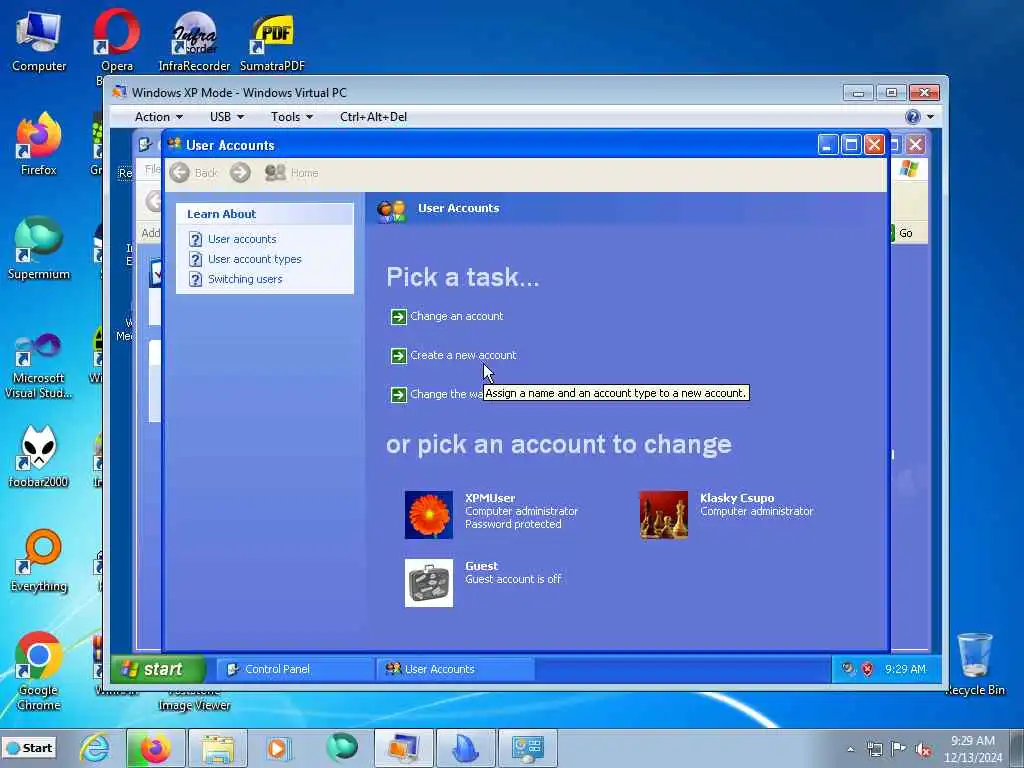1024x768 pixels.
Task: Open the XPMUser account name
Action: (x=490, y=498)
